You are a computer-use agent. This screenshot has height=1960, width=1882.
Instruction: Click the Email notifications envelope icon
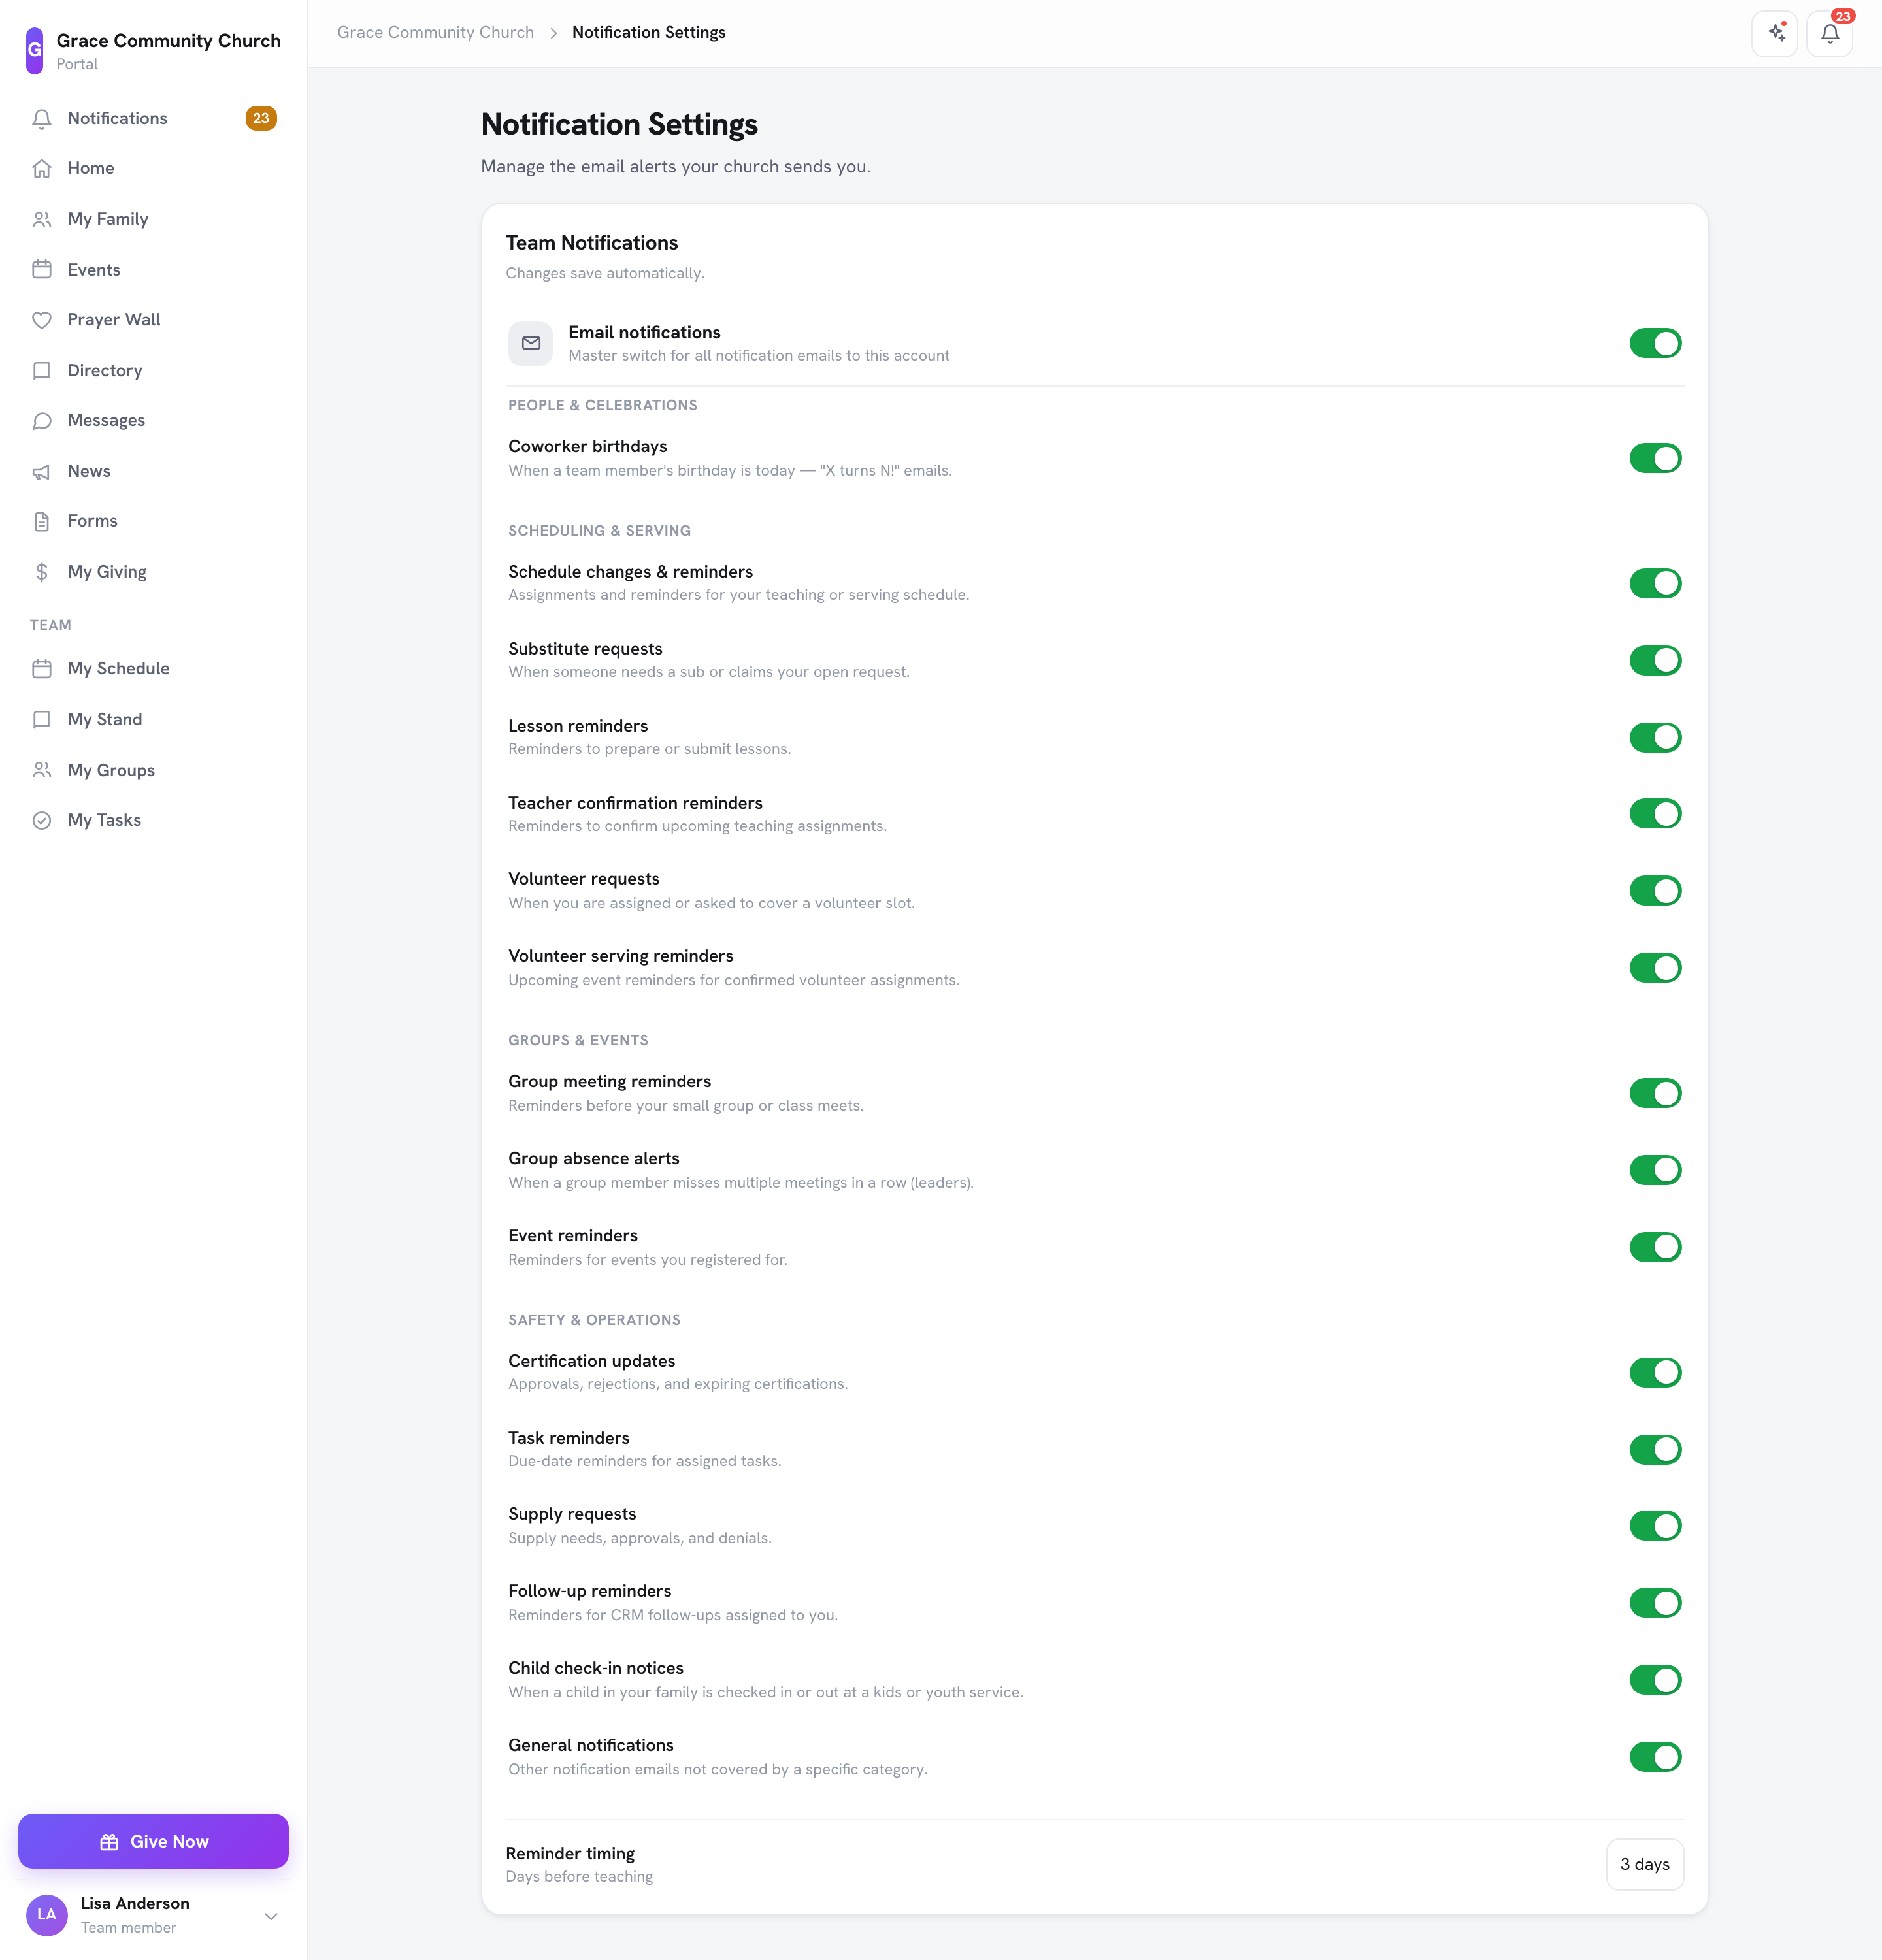tap(531, 343)
